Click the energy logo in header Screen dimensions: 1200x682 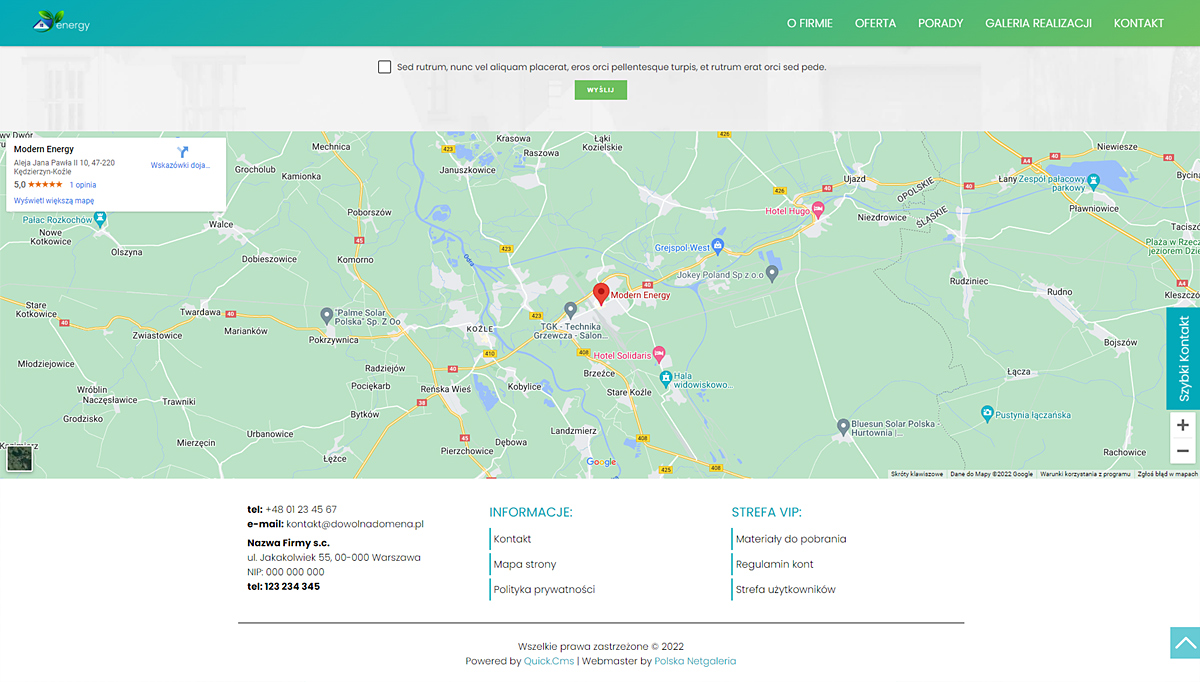point(62,22)
